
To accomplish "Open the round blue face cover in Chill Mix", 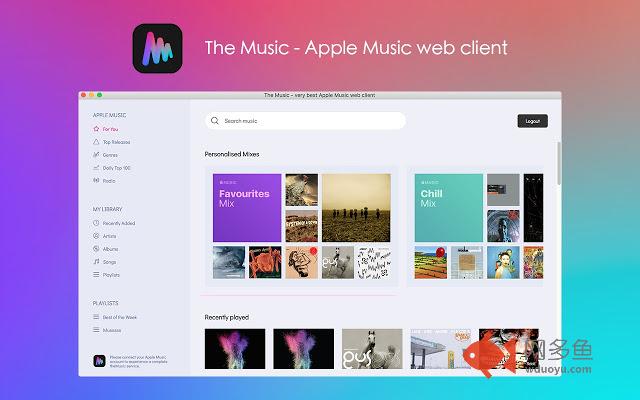I will coord(503,226).
